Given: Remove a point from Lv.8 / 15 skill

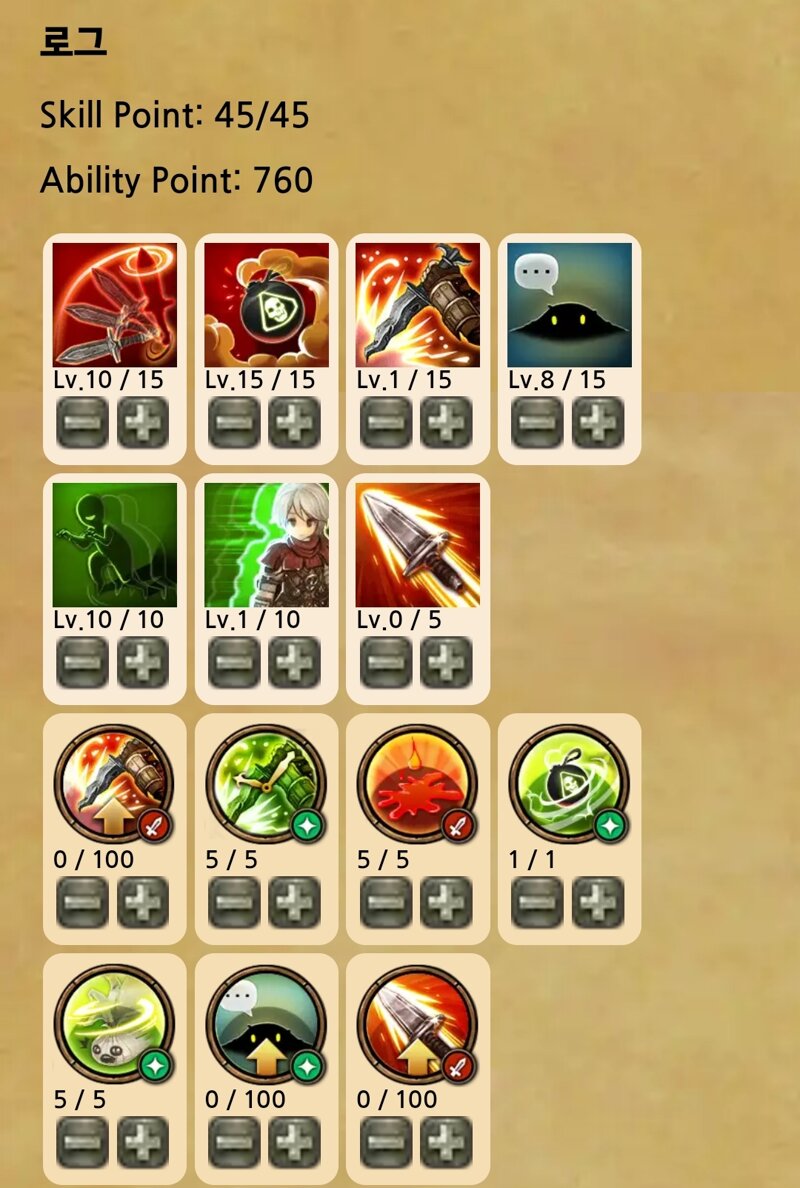Looking at the screenshot, I should [x=537, y=422].
